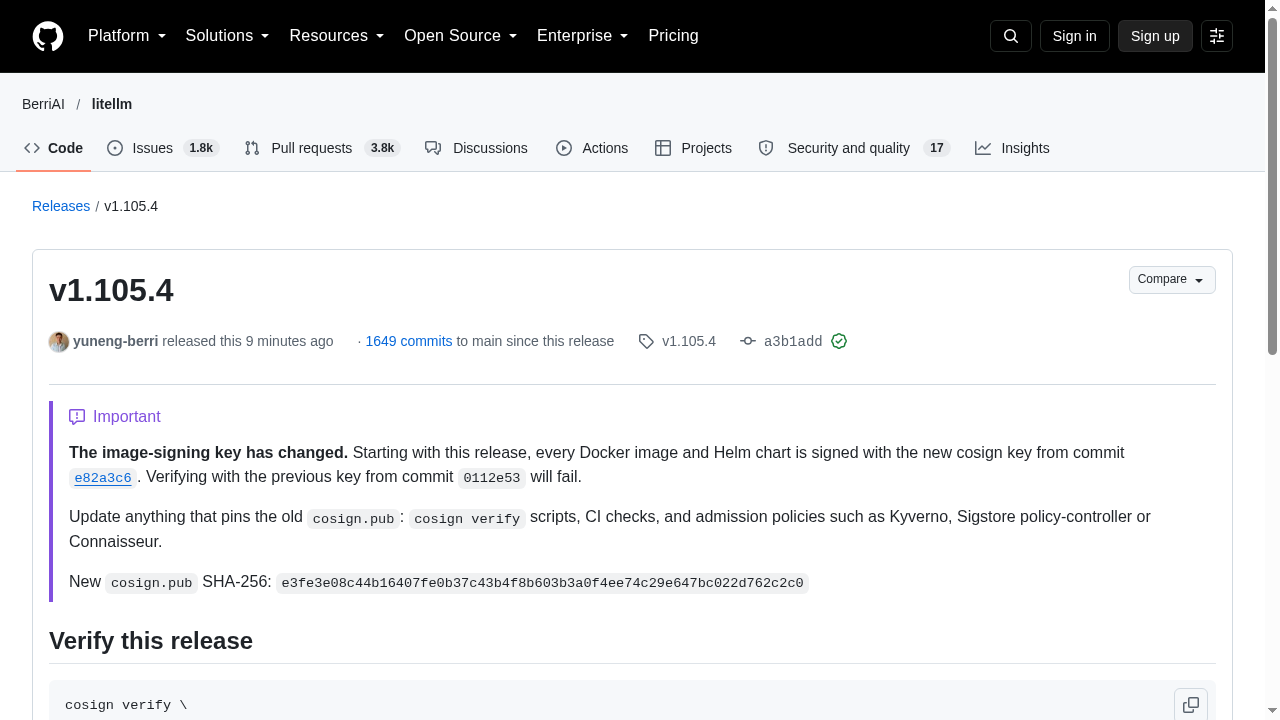Go to the Actions tab
The image size is (1280, 720).
click(592, 148)
